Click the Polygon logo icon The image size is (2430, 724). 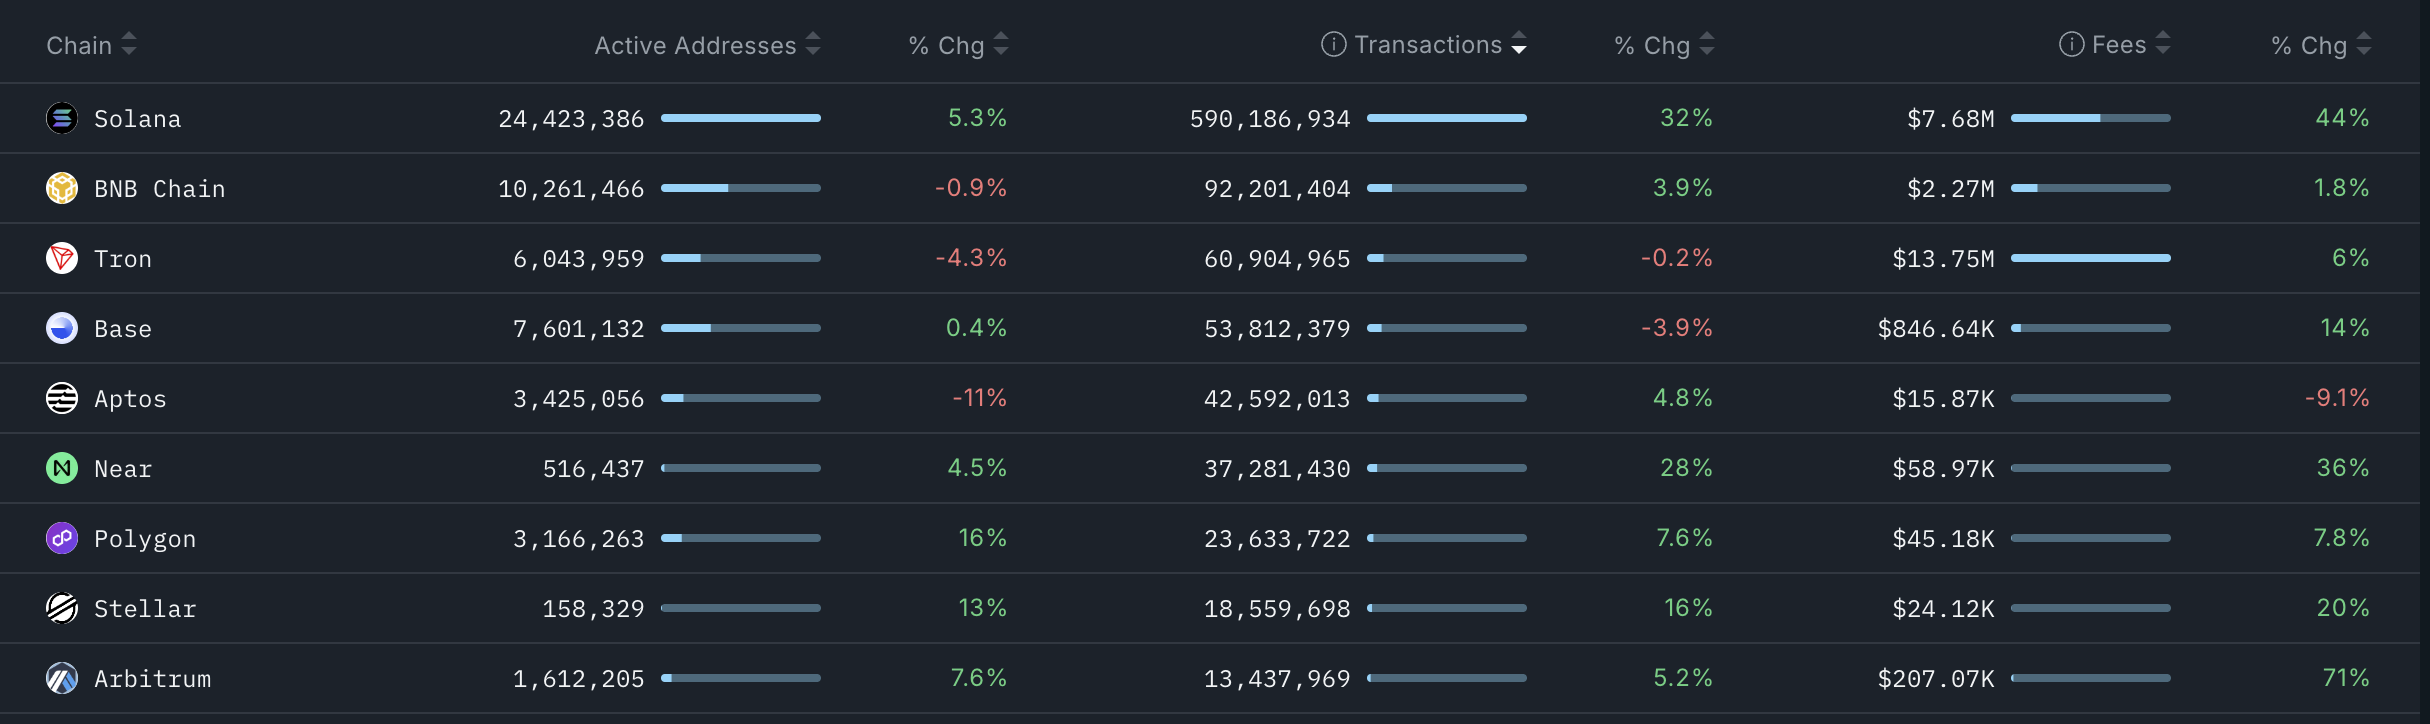click(62, 538)
